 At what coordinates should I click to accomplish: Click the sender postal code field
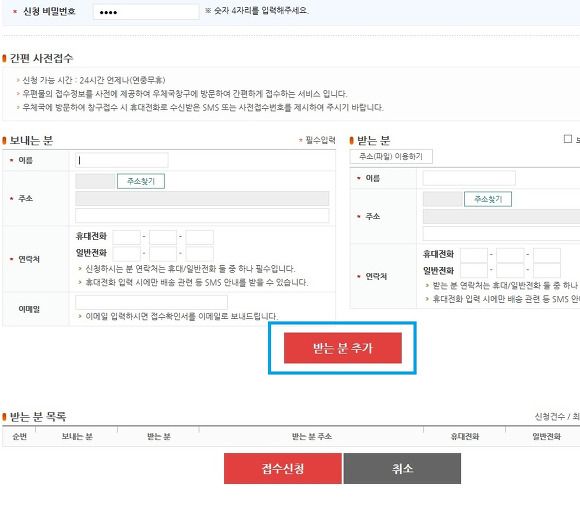(x=95, y=181)
